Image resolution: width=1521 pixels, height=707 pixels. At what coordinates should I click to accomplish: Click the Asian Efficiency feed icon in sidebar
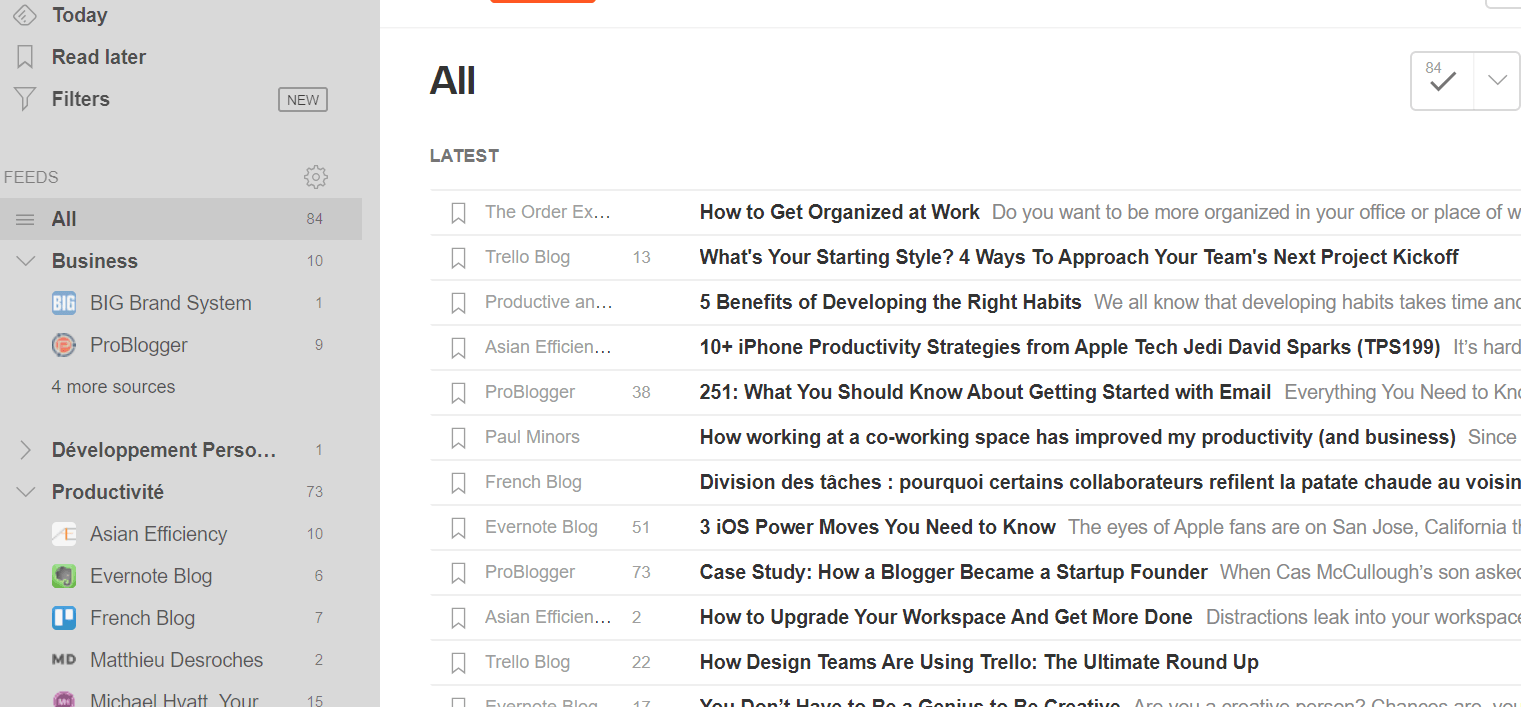[64, 534]
